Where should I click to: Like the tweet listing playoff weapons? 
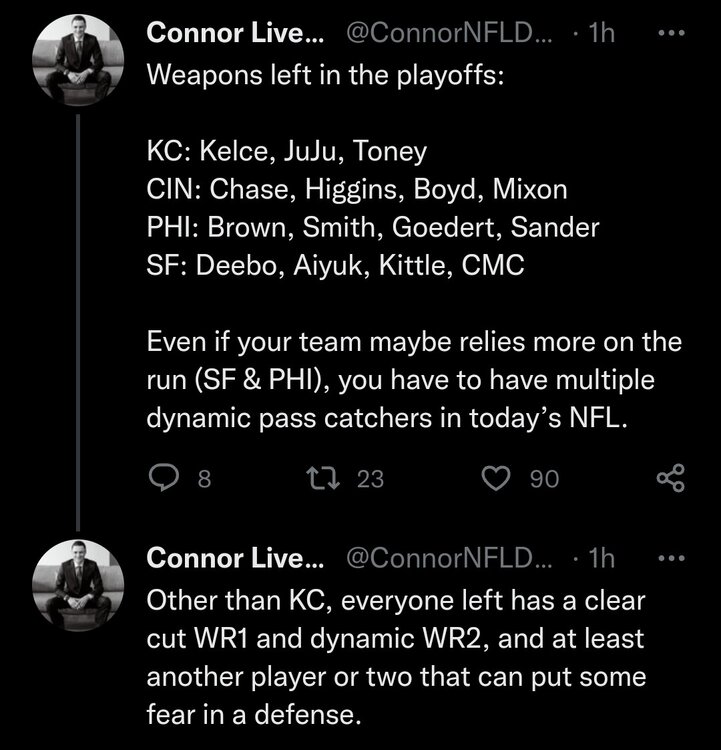tap(496, 480)
